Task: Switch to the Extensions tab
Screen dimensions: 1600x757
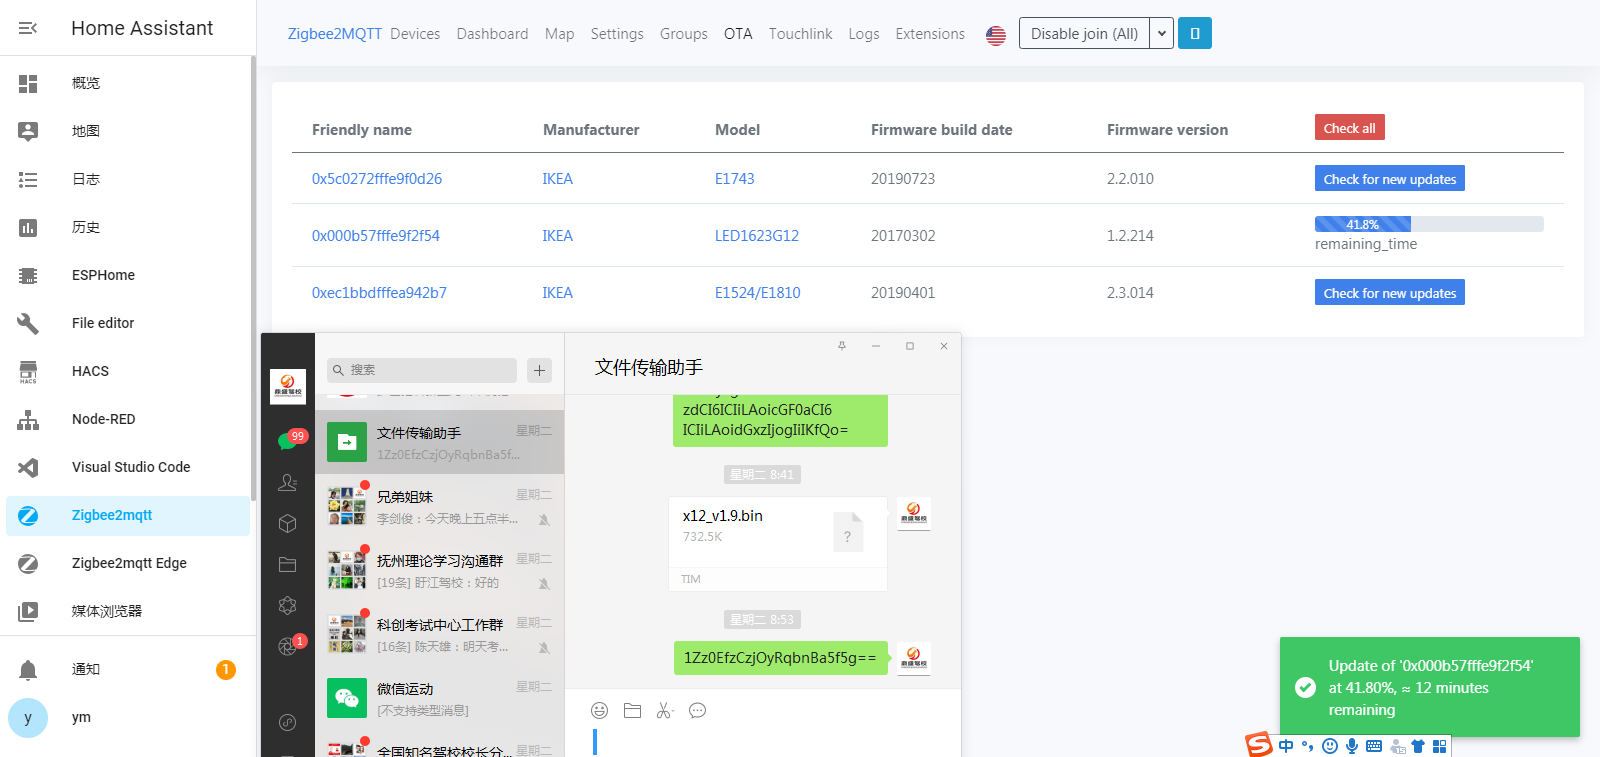Action: pos(930,34)
